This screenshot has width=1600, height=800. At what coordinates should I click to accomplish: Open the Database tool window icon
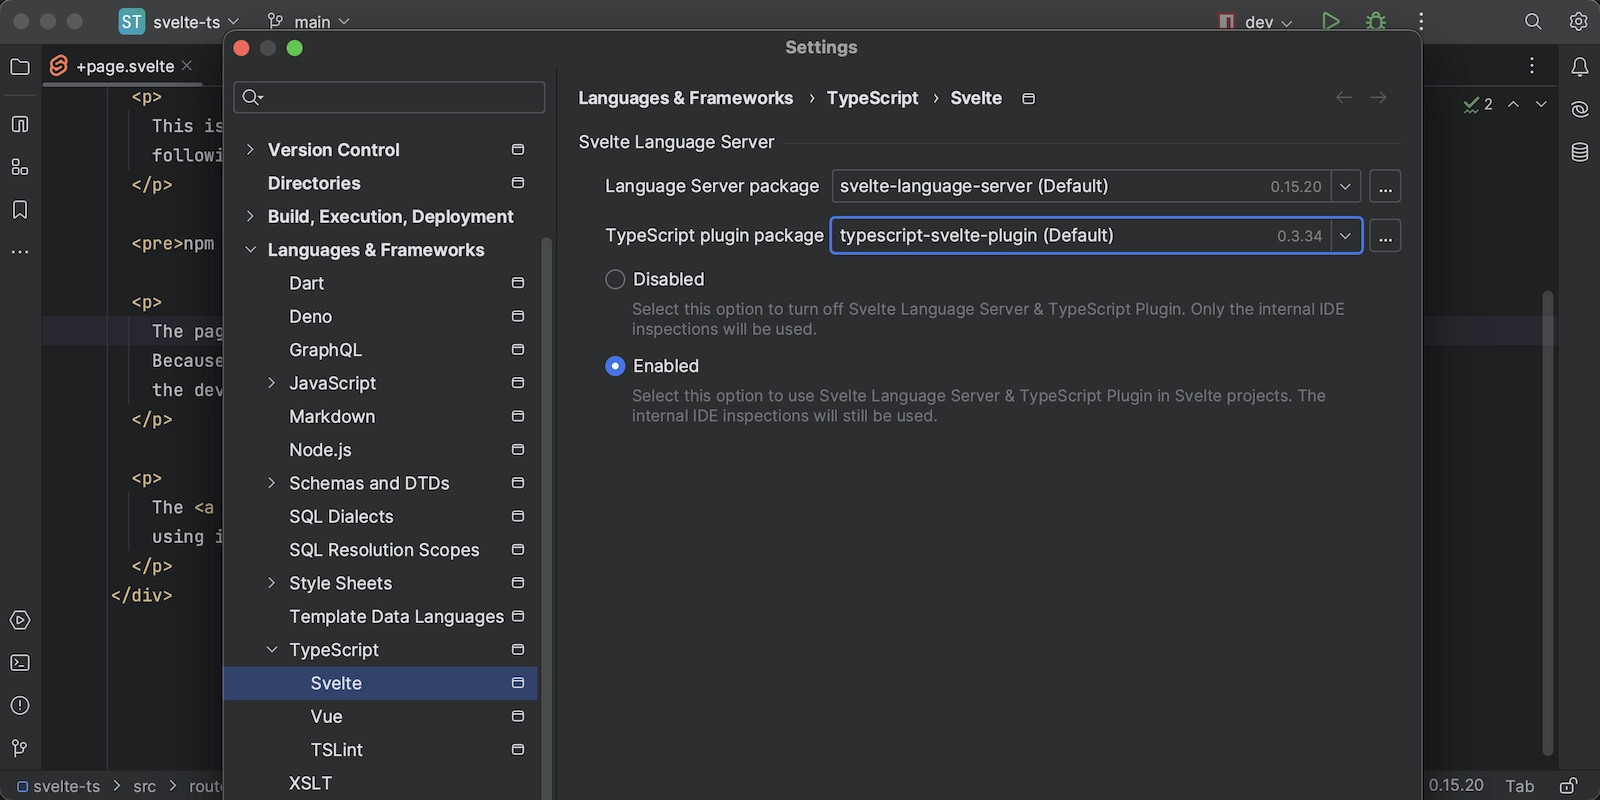click(1580, 152)
